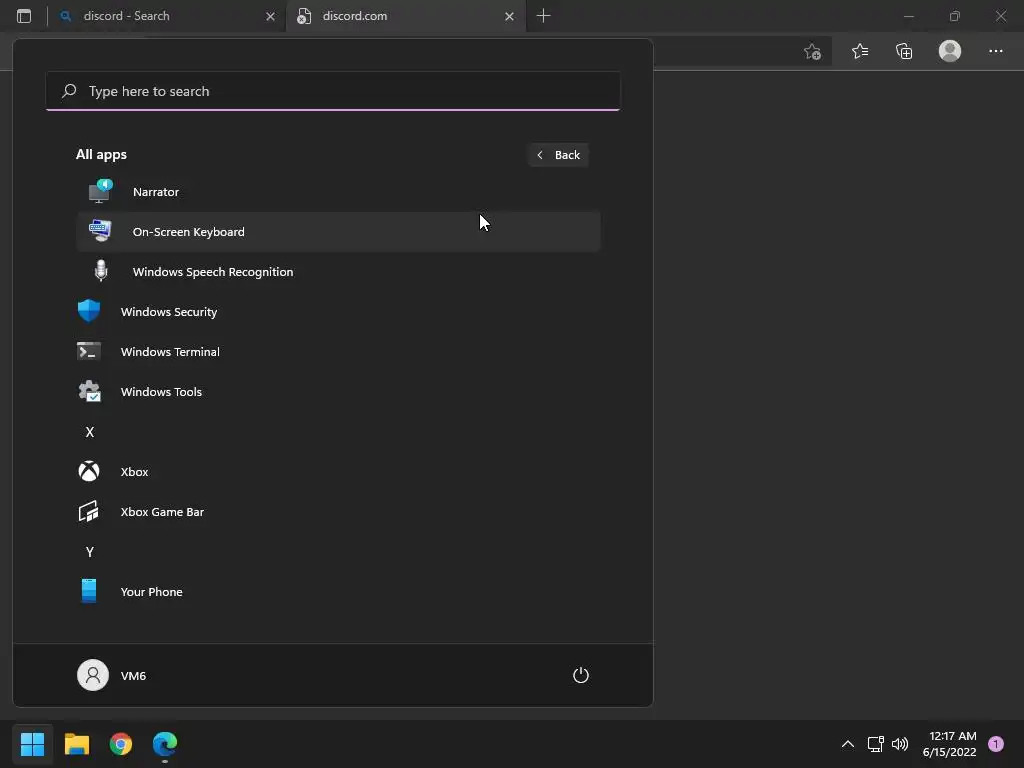
Task: Open the Your Phone app icon
Action: pos(89,591)
